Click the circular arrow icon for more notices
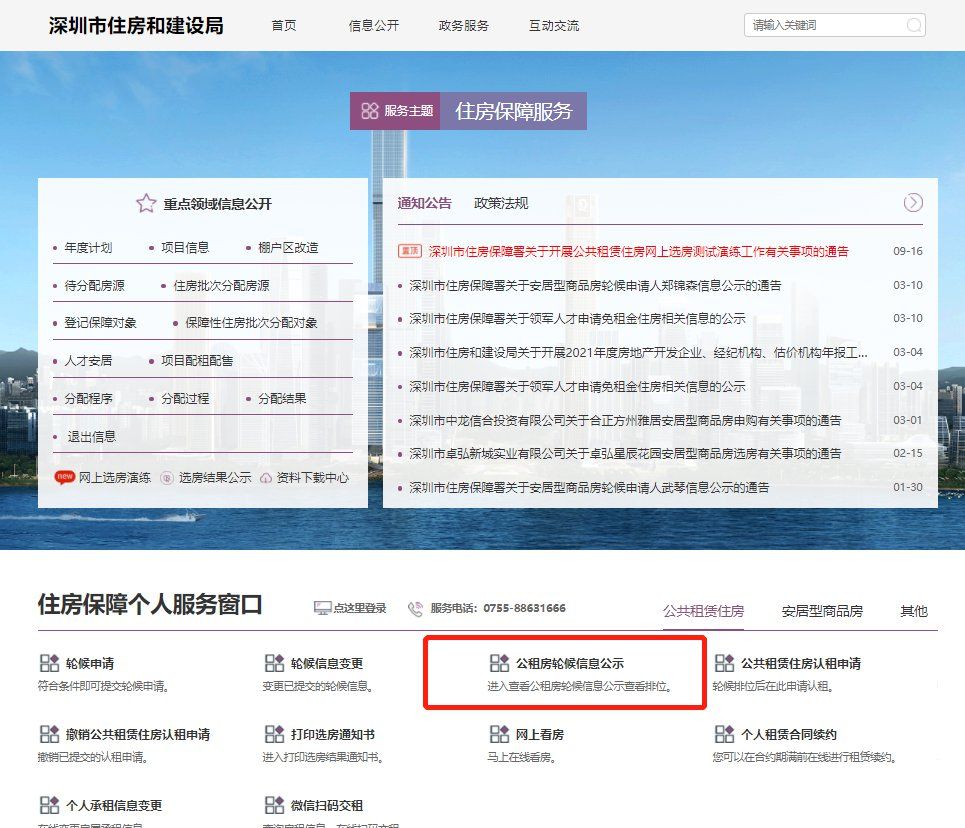Image resolution: width=965 pixels, height=828 pixels. coord(913,203)
